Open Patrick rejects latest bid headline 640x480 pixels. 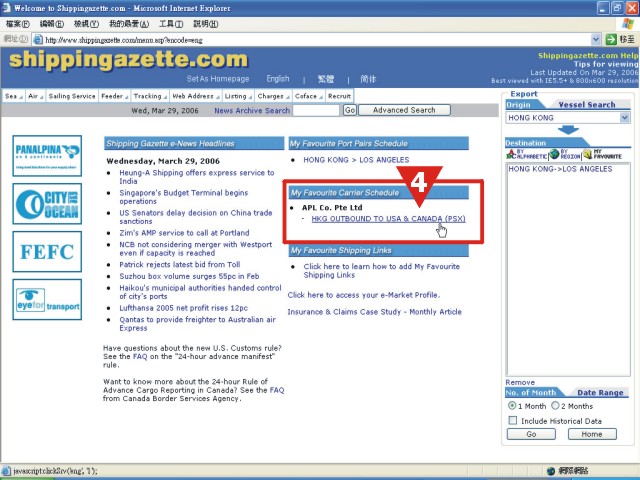tap(180, 264)
